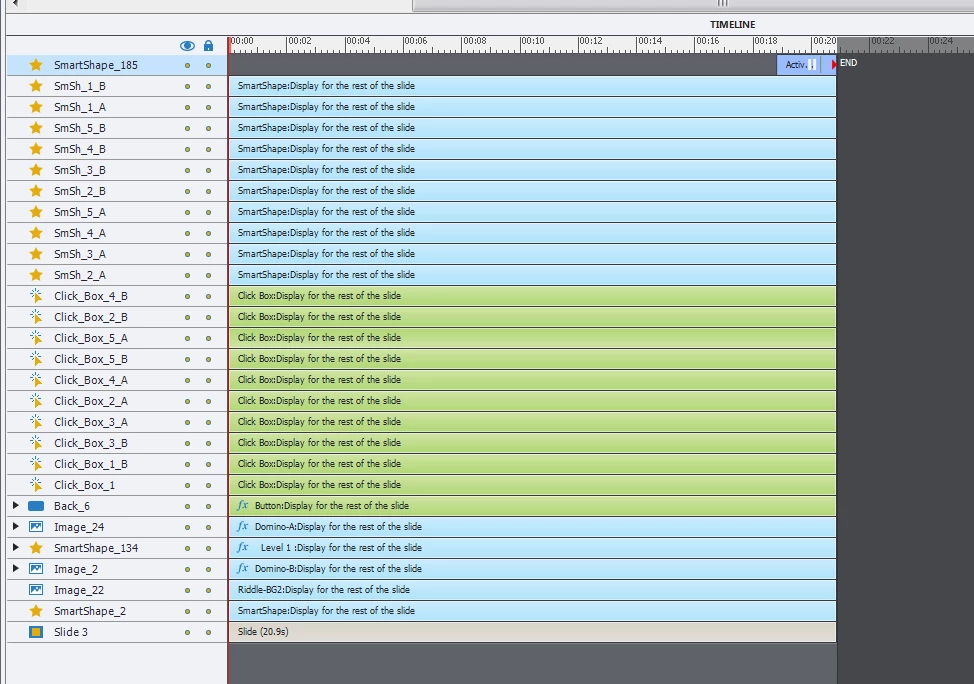Toggle lock dot for SmSh_4_B
This screenshot has height=684, width=974.
(x=209, y=150)
